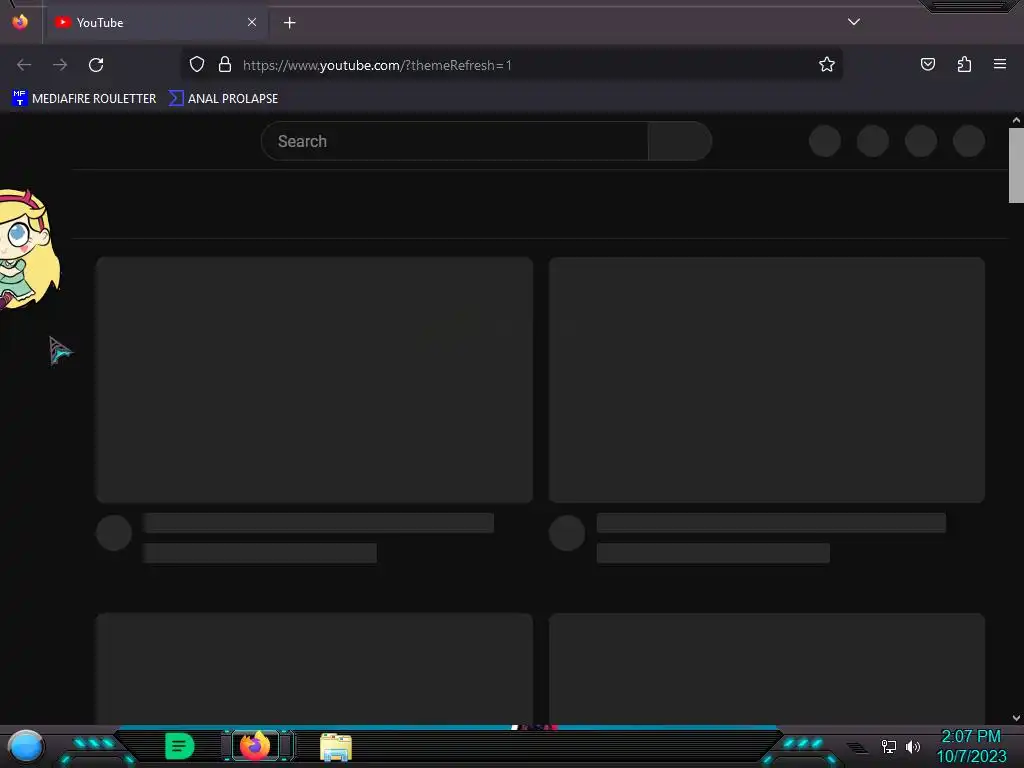Screen dimensions: 1024x768
Task: Open tracking protection shield info
Action: [197, 65]
